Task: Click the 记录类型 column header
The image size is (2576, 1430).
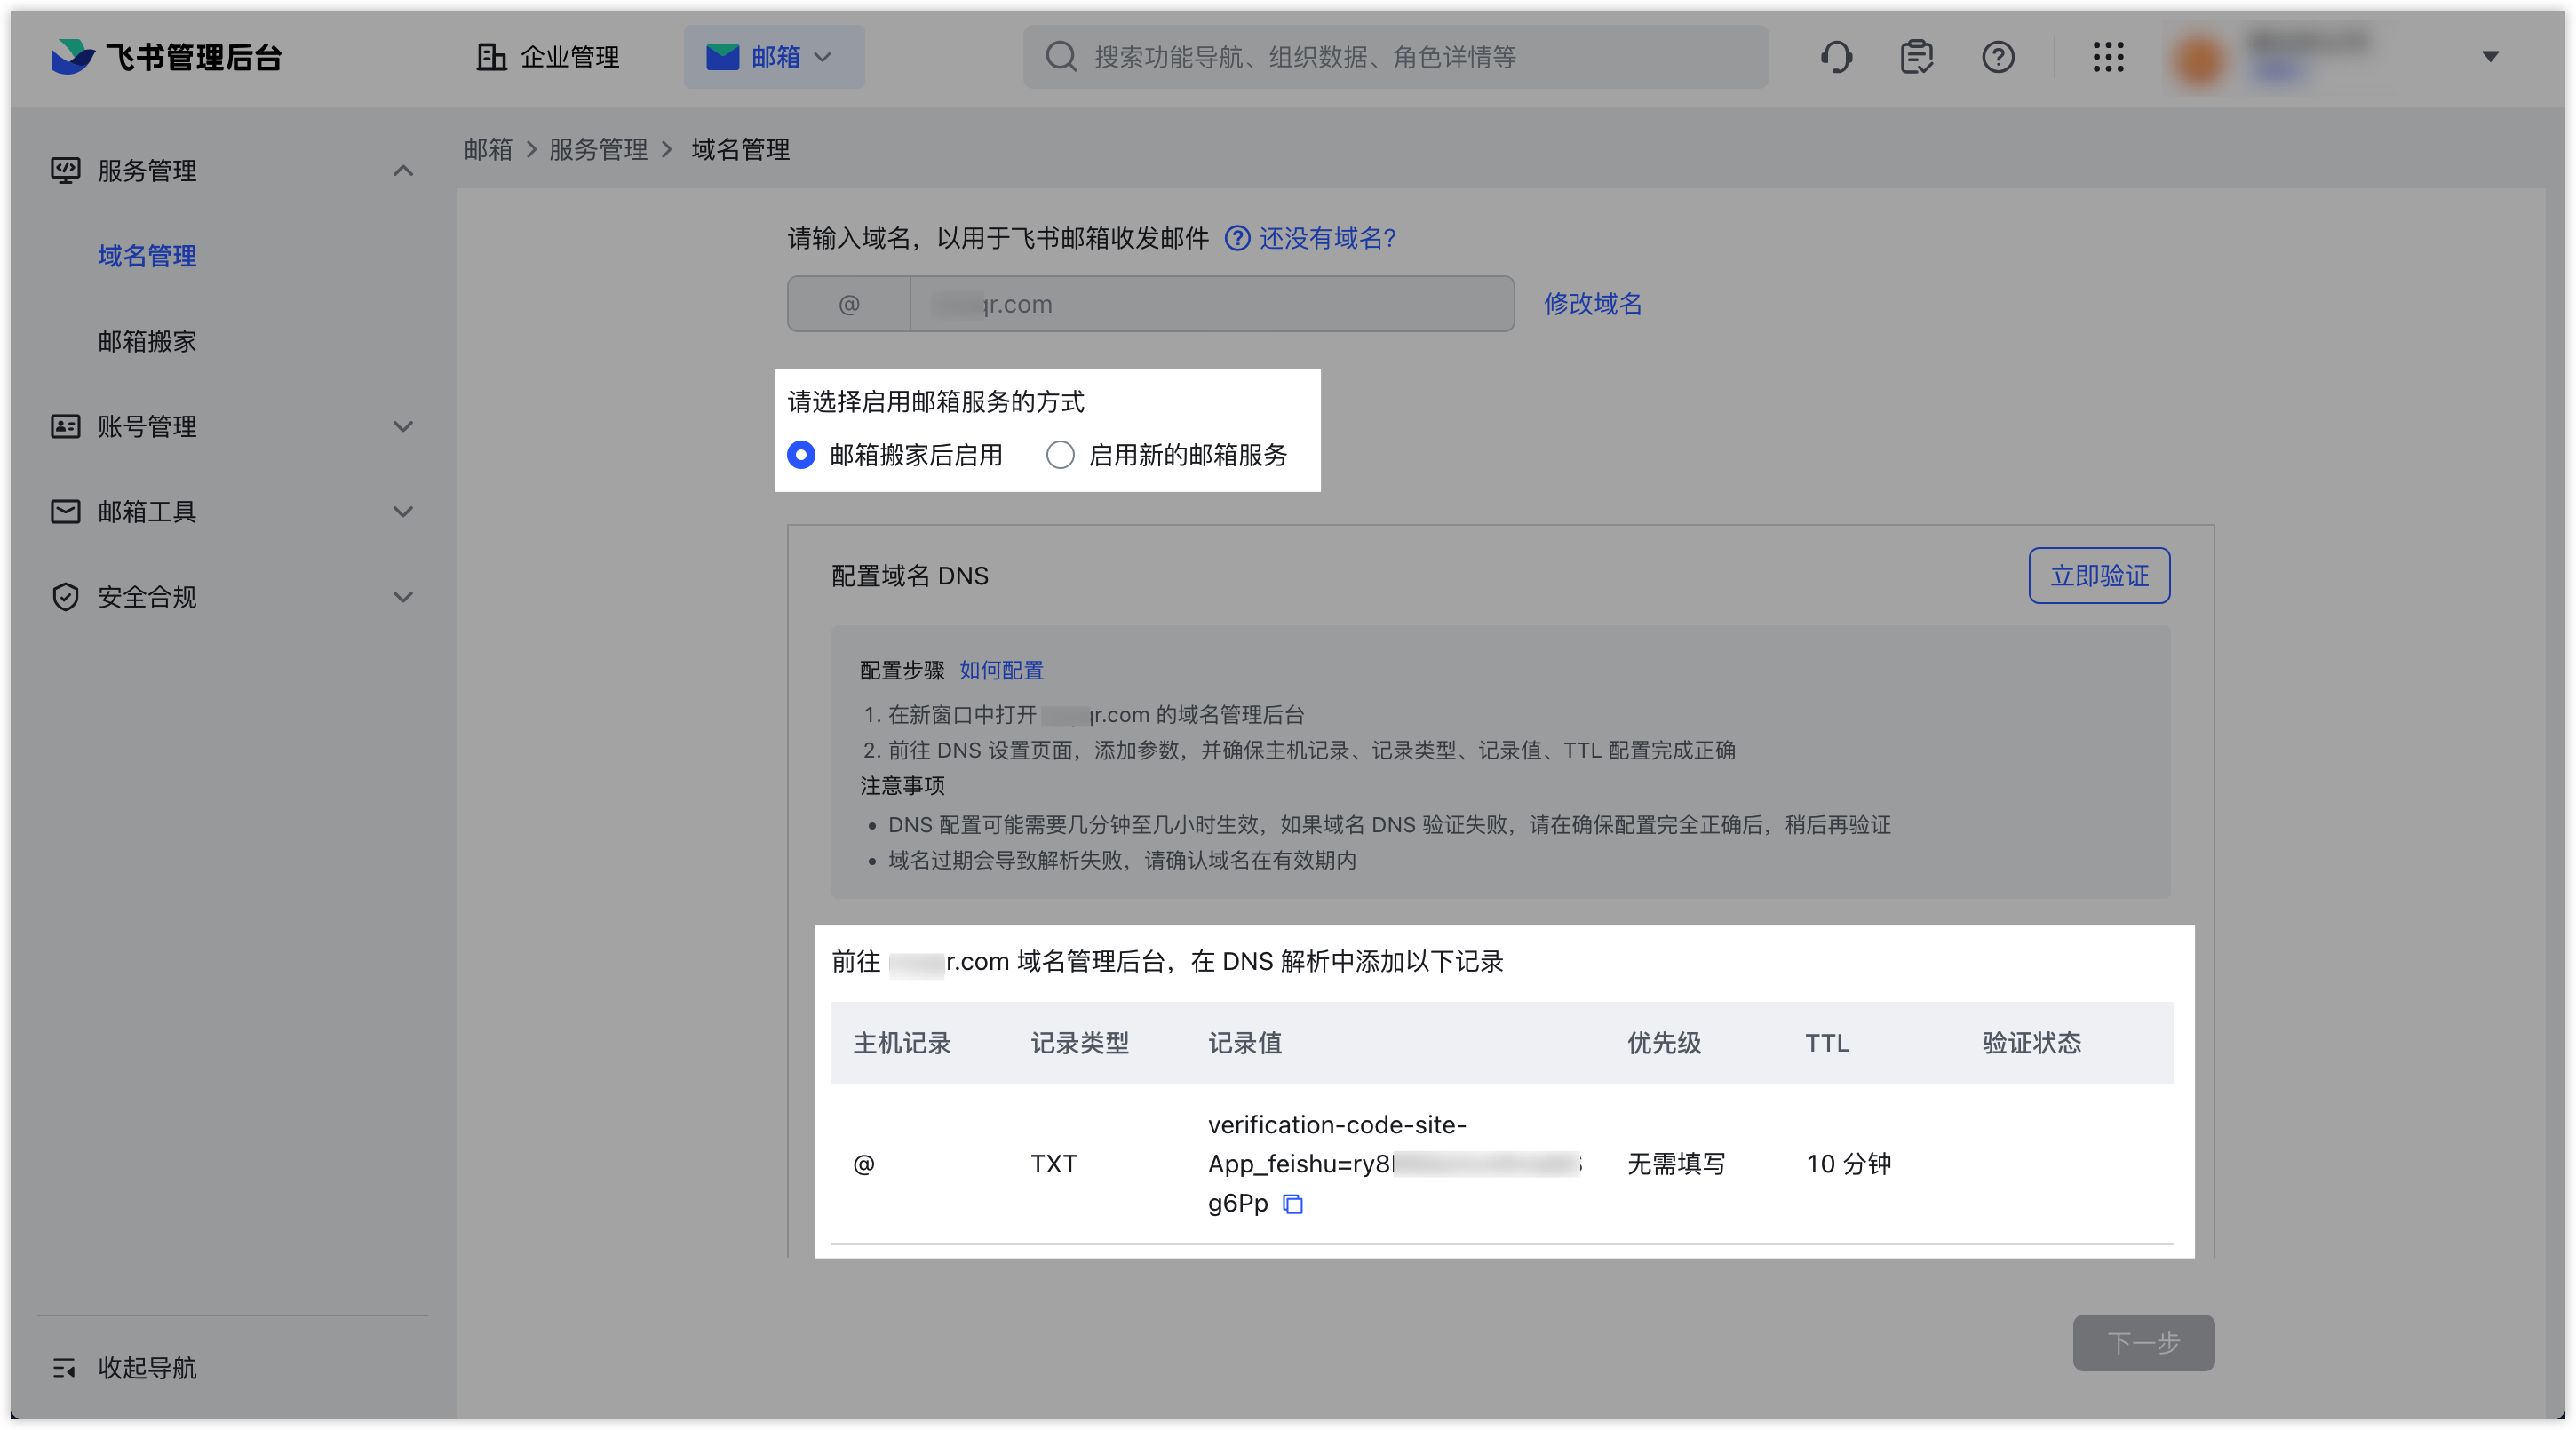Action: pos(1080,1043)
